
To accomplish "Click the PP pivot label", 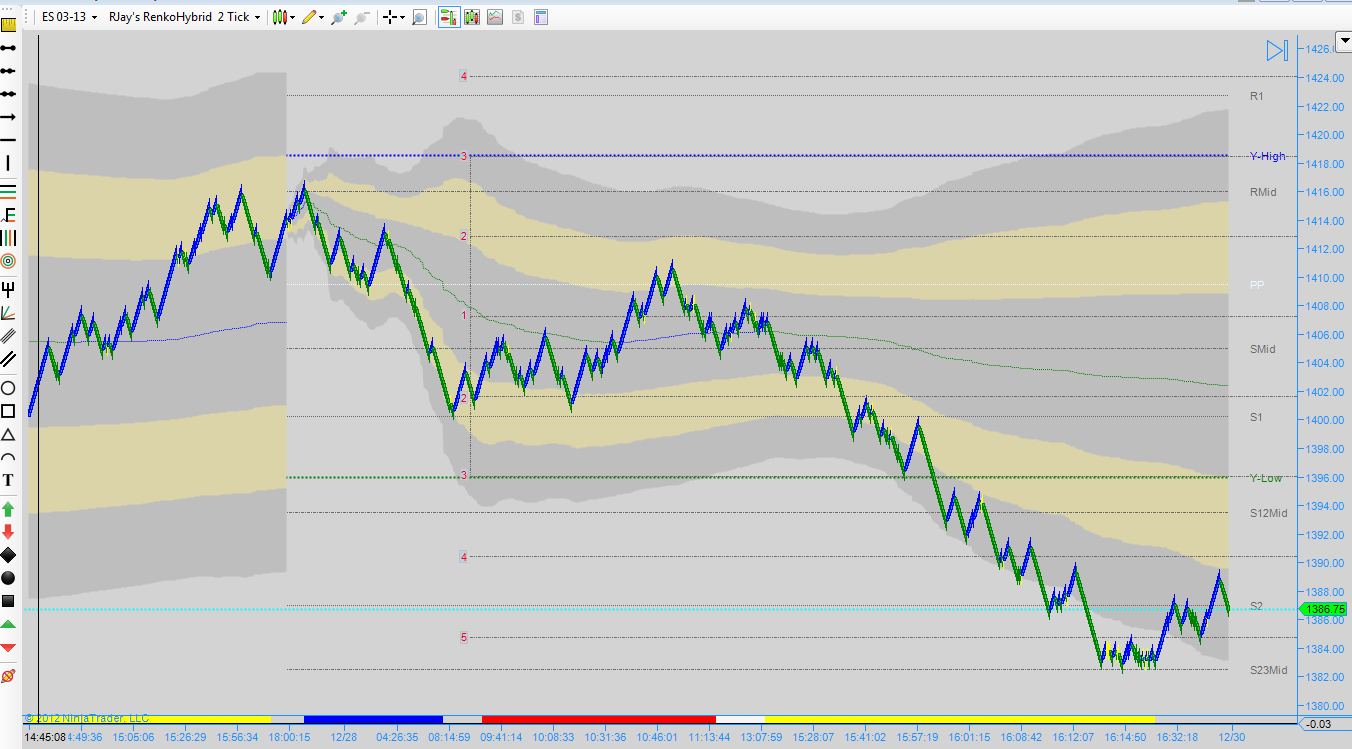I will (x=1257, y=285).
